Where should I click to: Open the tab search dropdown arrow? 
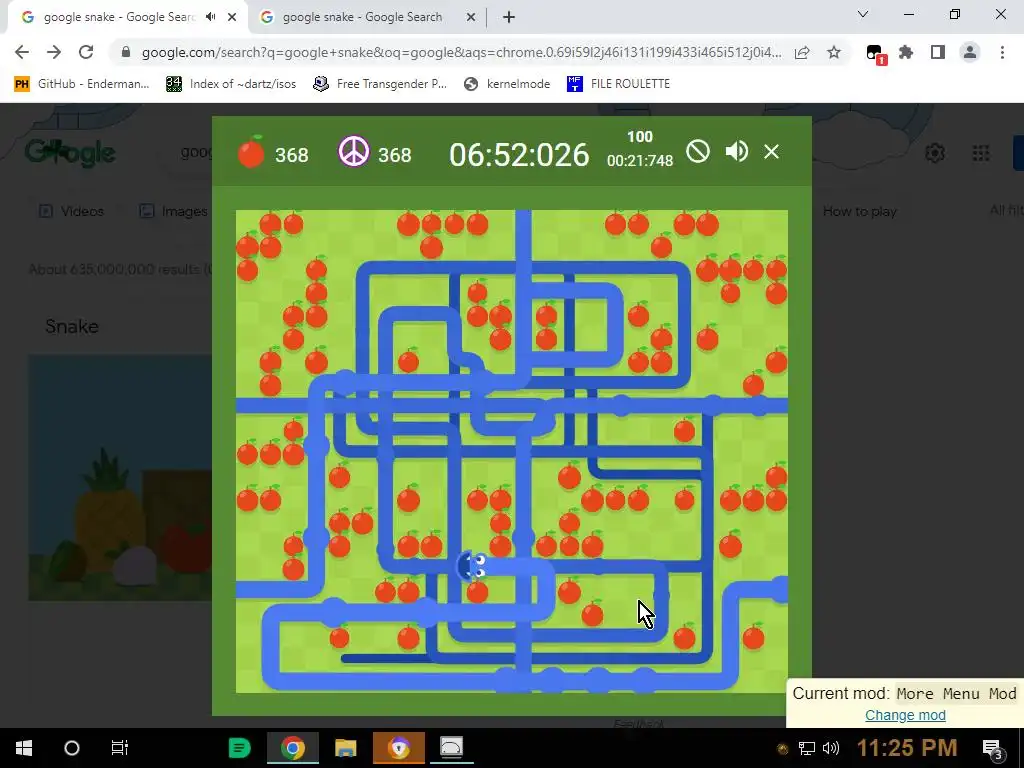(x=863, y=14)
